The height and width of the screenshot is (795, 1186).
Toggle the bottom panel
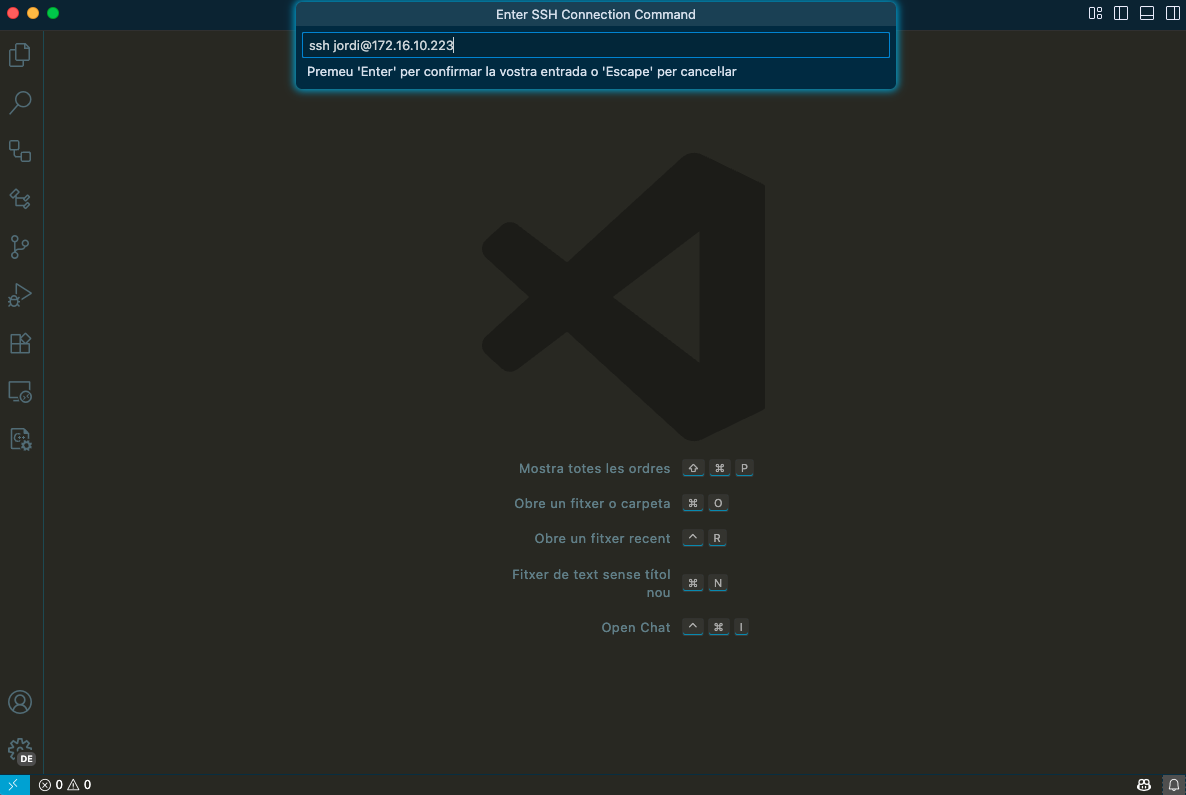1147,14
